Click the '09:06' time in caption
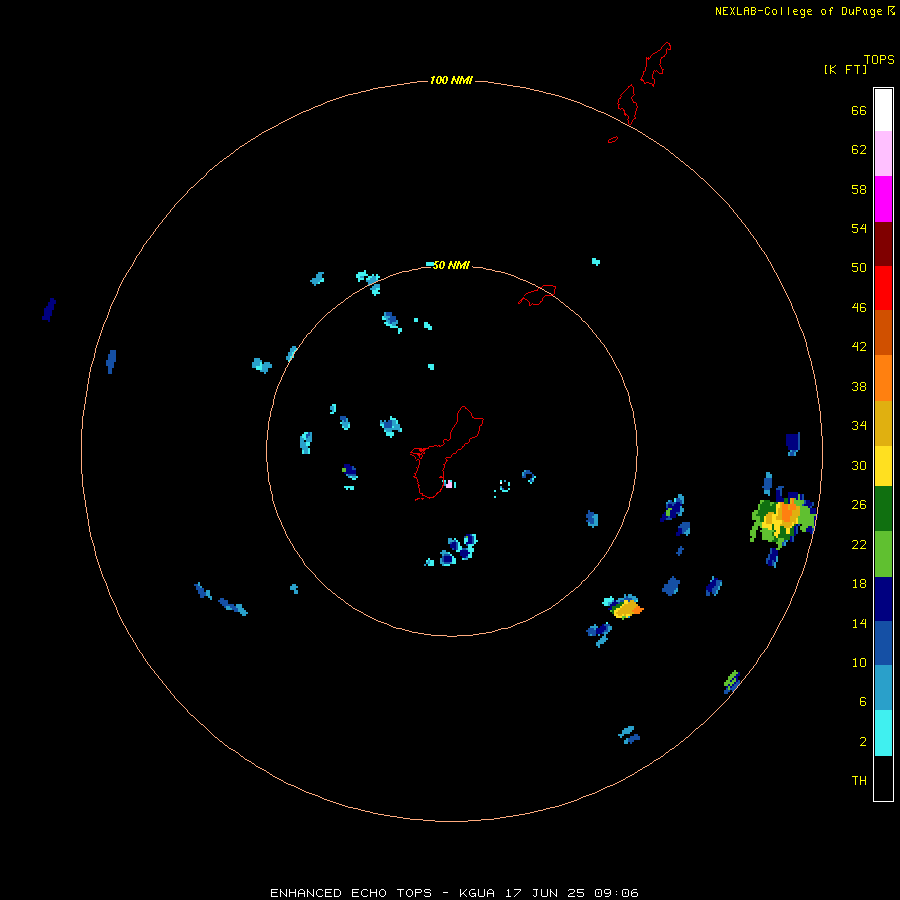This screenshot has height=900, width=900. (615, 893)
